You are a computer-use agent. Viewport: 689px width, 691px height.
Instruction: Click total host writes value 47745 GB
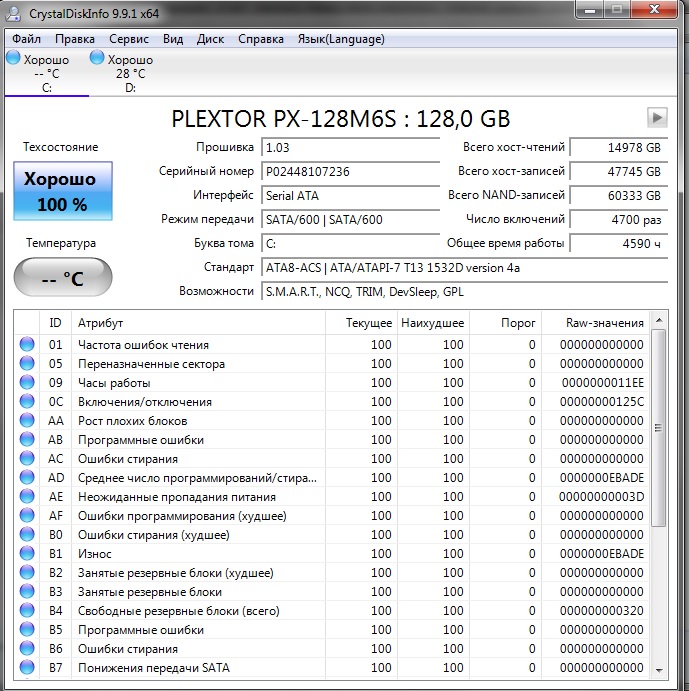tap(618, 171)
